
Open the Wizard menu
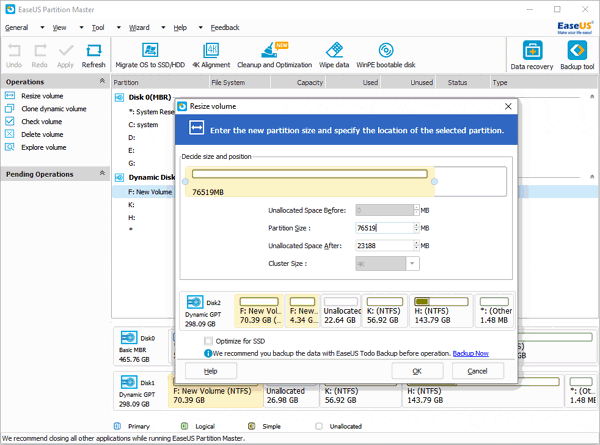tap(139, 28)
